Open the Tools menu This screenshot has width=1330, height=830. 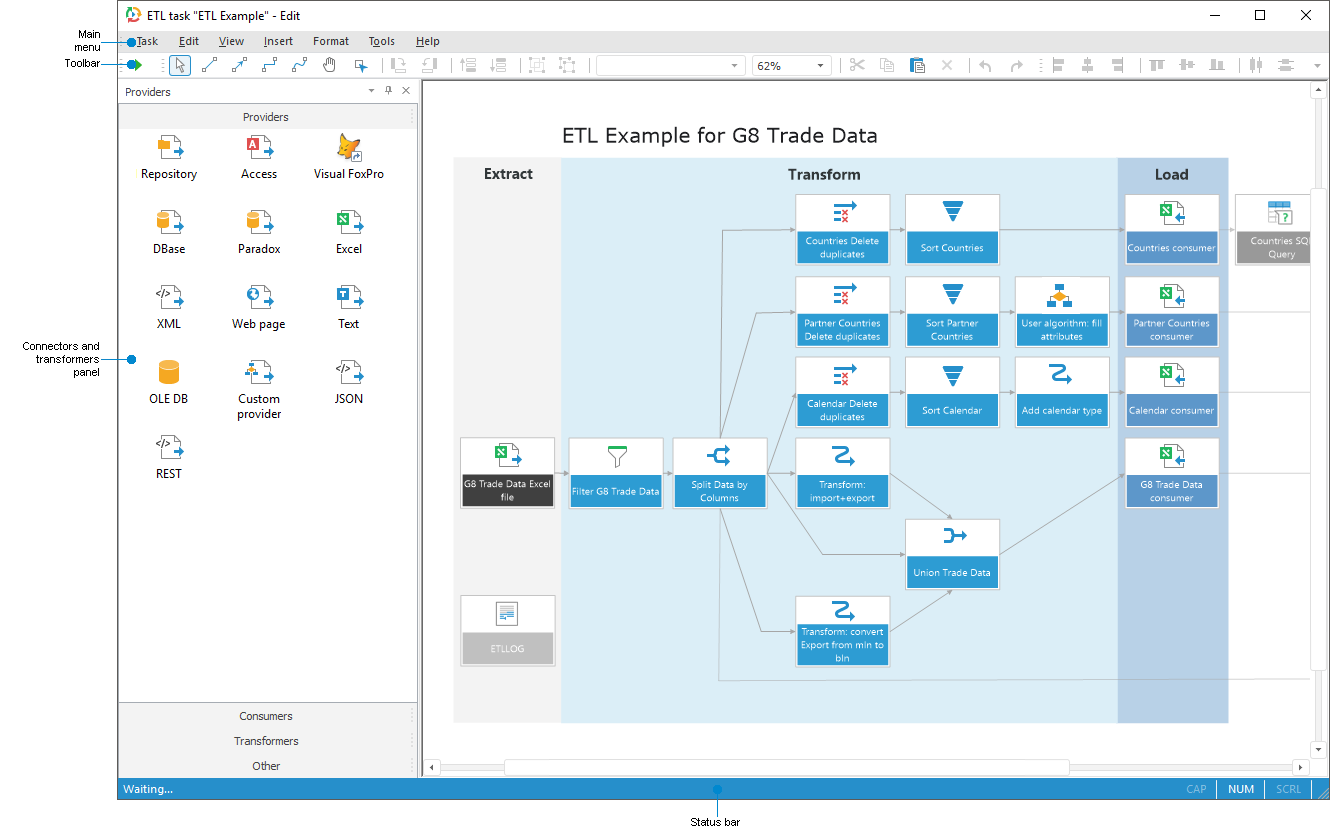[x=381, y=41]
